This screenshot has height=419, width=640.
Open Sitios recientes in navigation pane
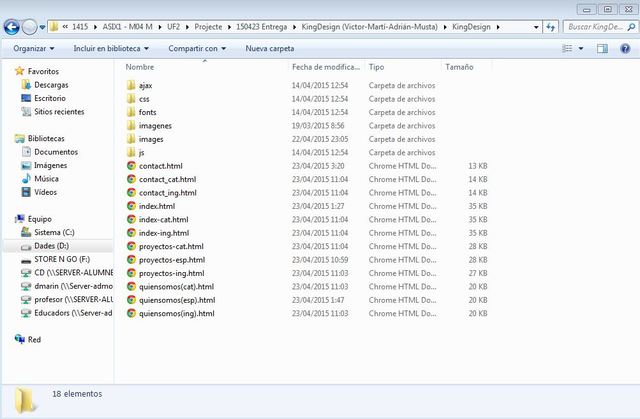click(59, 112)
